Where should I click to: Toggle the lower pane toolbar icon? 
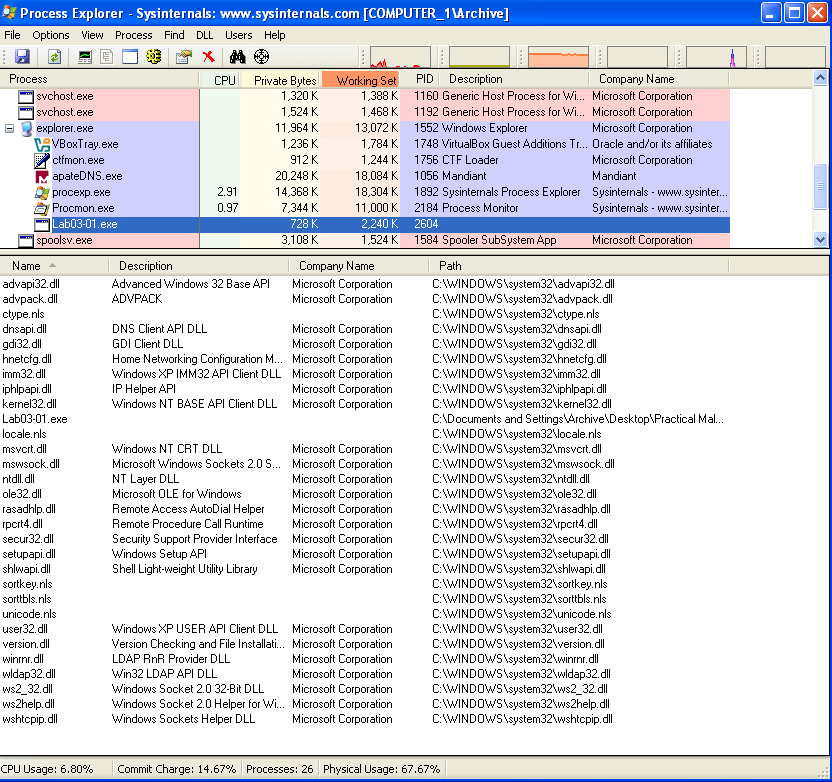(130, 57)
